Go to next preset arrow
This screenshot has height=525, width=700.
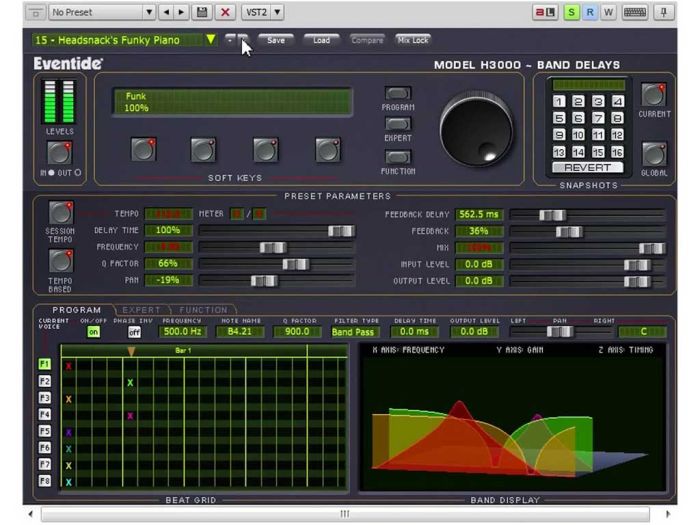(x=181, y=12)
